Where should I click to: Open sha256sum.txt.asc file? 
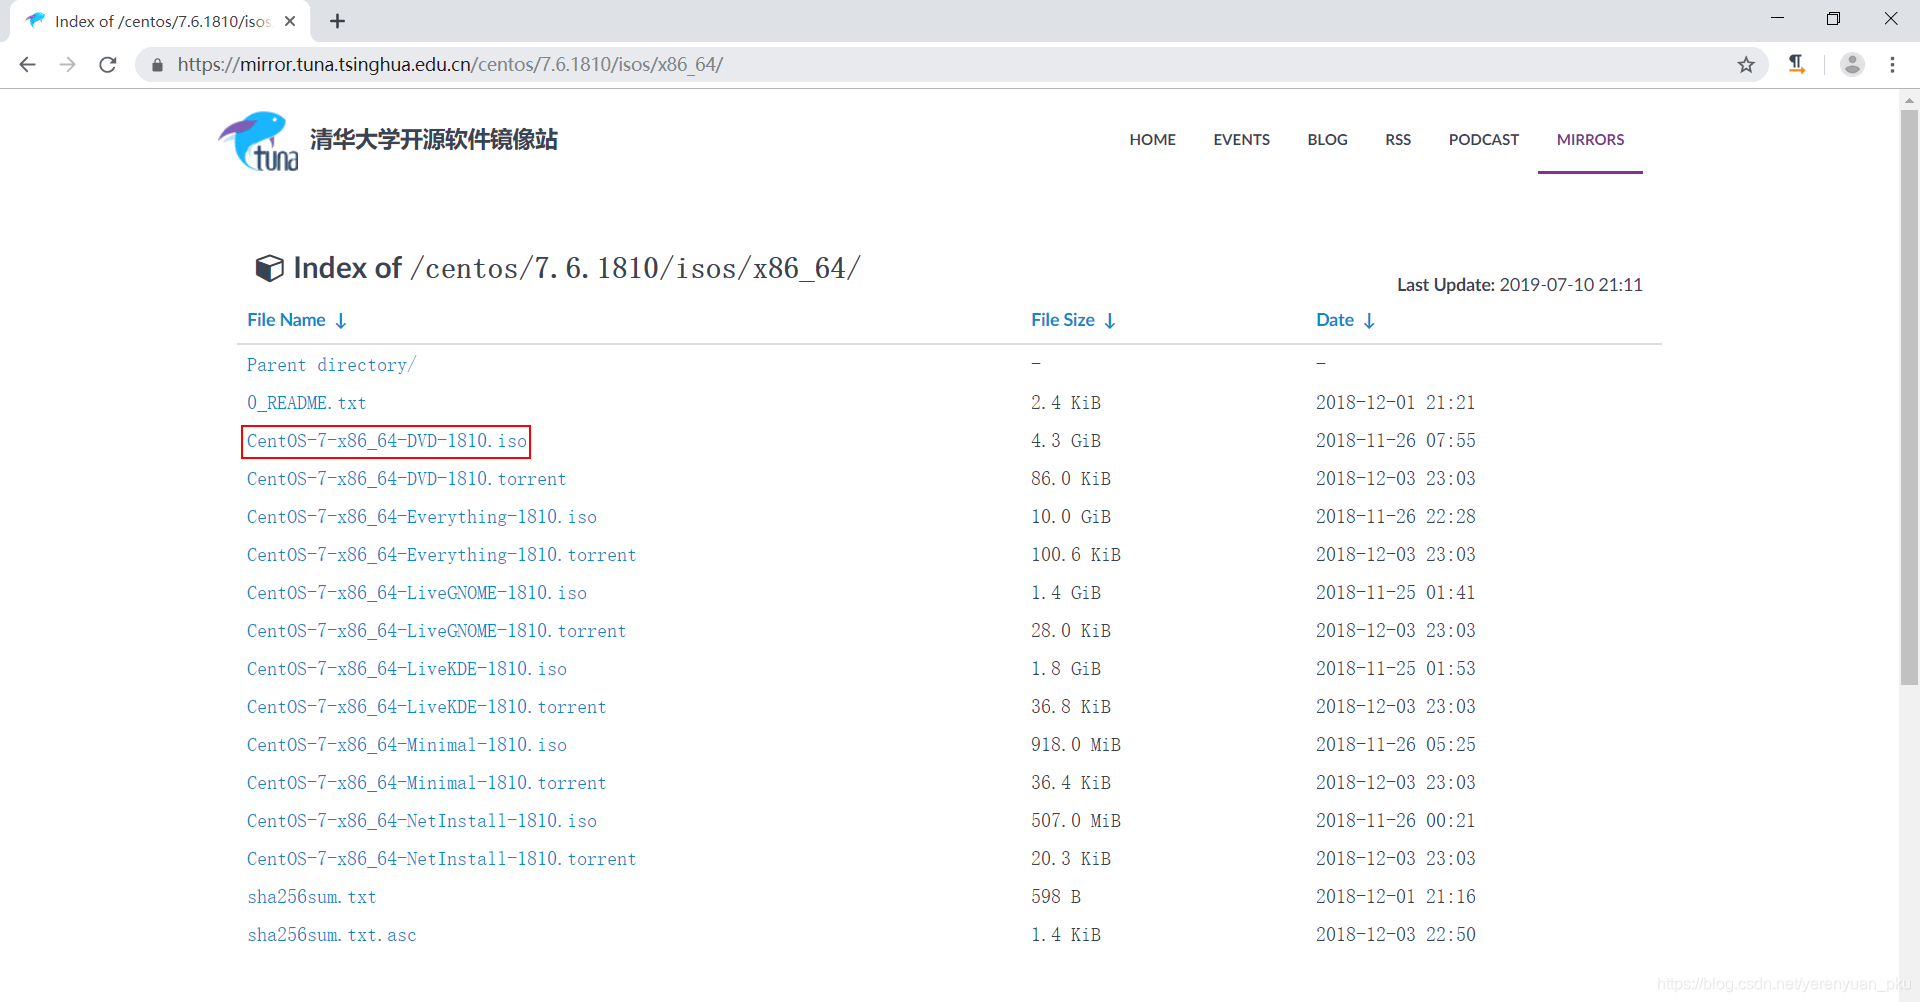tap(331, 935)
